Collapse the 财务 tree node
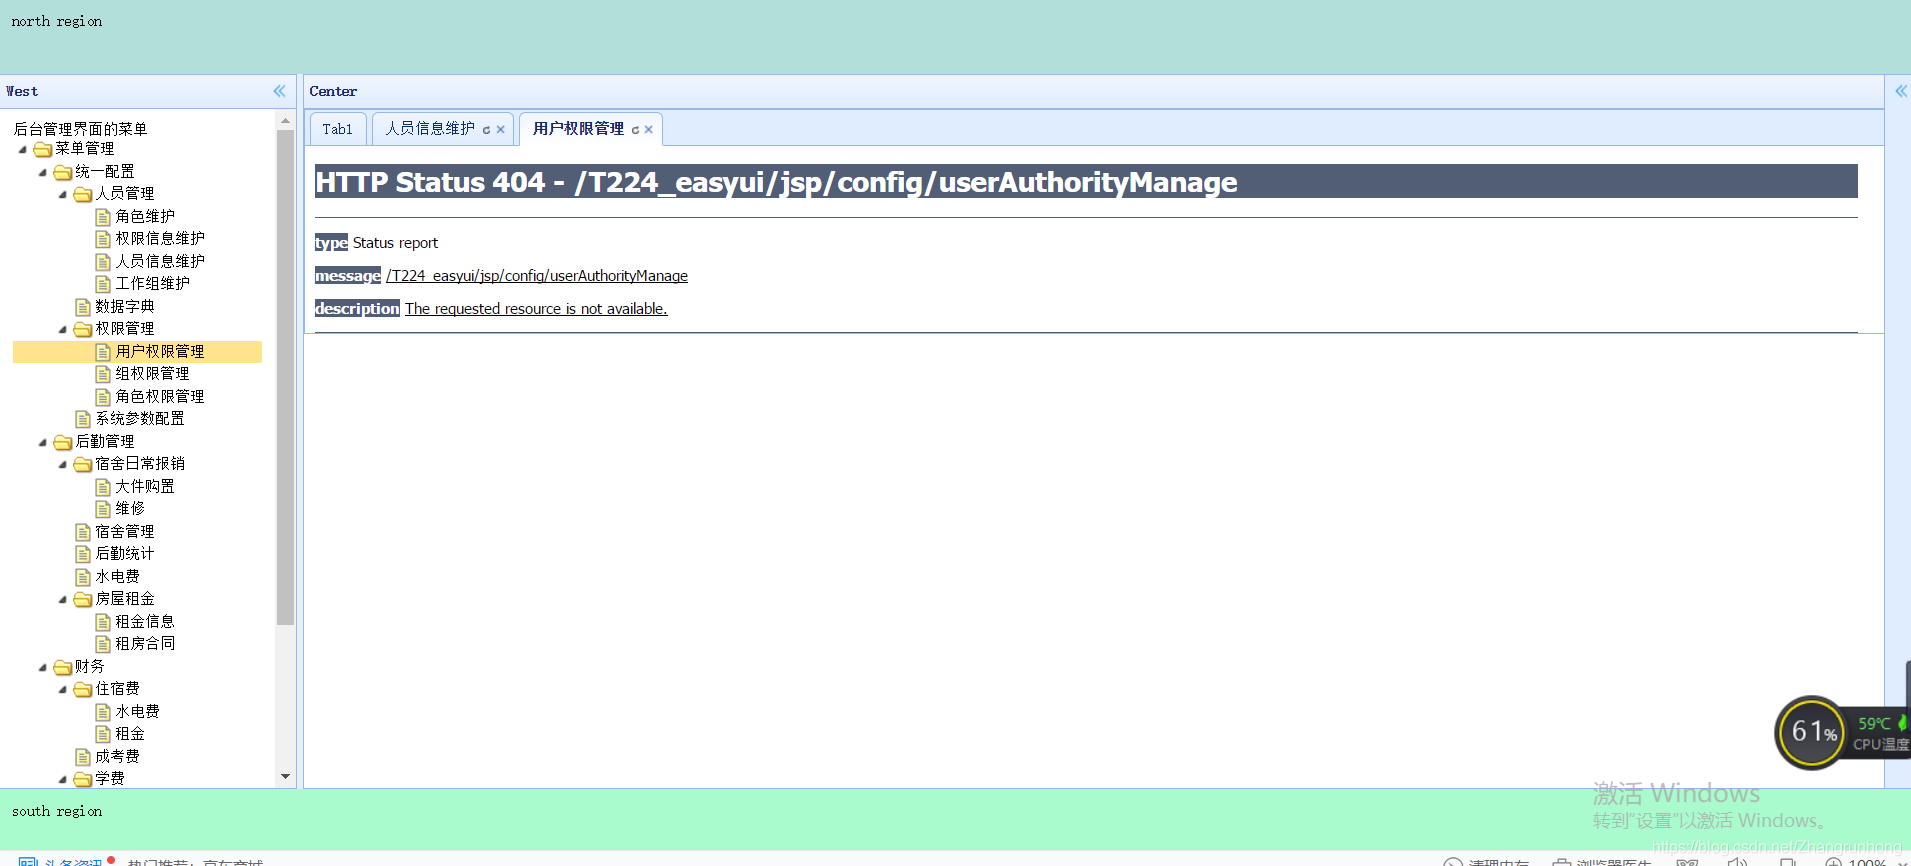 point(43,667)
